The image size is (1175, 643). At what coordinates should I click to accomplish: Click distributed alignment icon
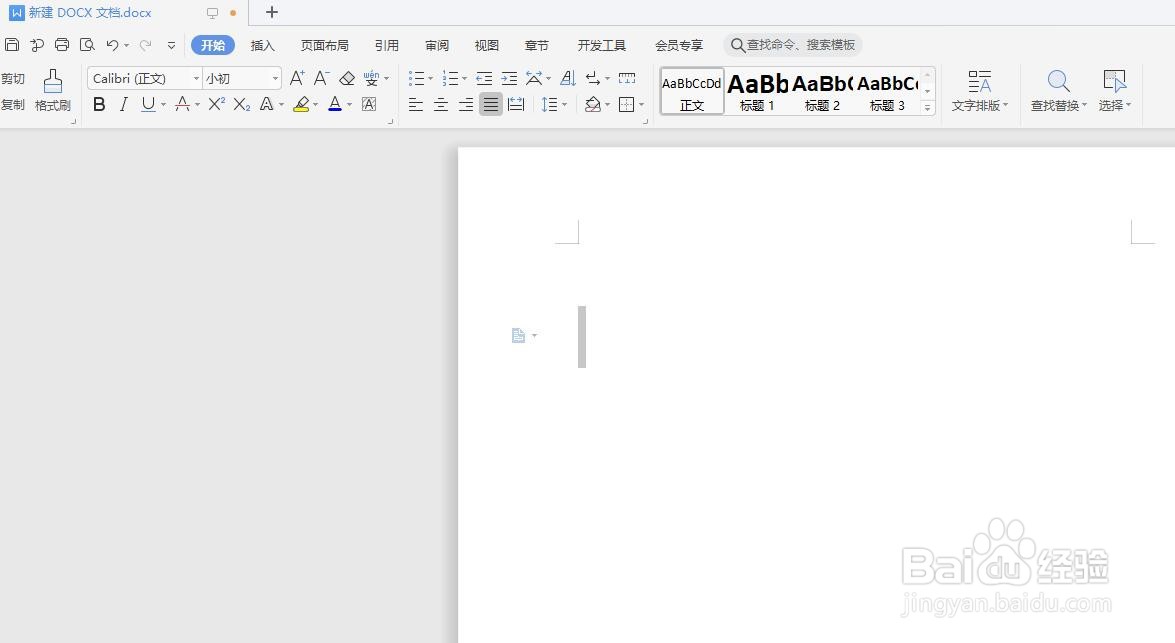coord(516,104)
